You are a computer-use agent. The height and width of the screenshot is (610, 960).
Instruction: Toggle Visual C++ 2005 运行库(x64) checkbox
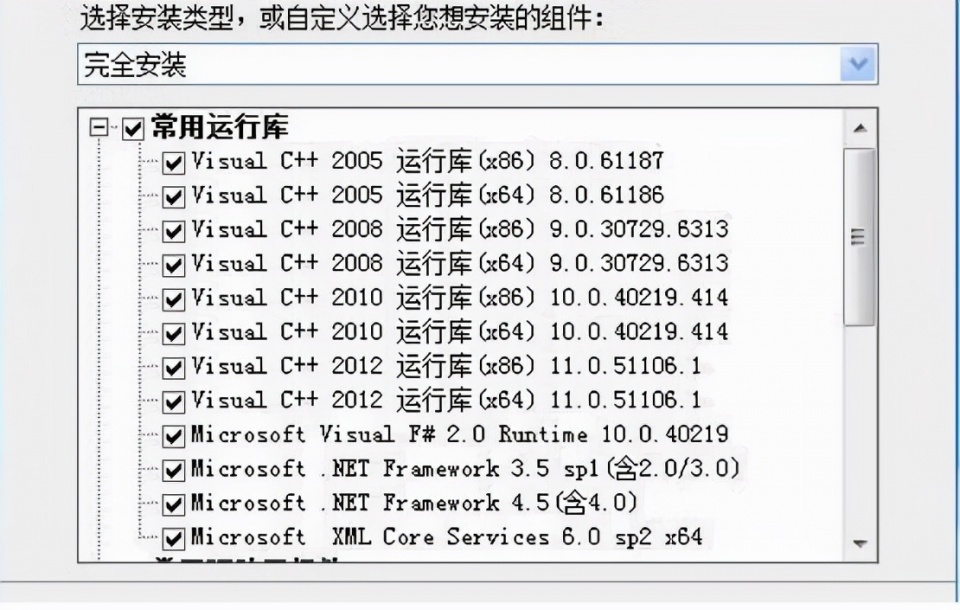coord(173,197)
